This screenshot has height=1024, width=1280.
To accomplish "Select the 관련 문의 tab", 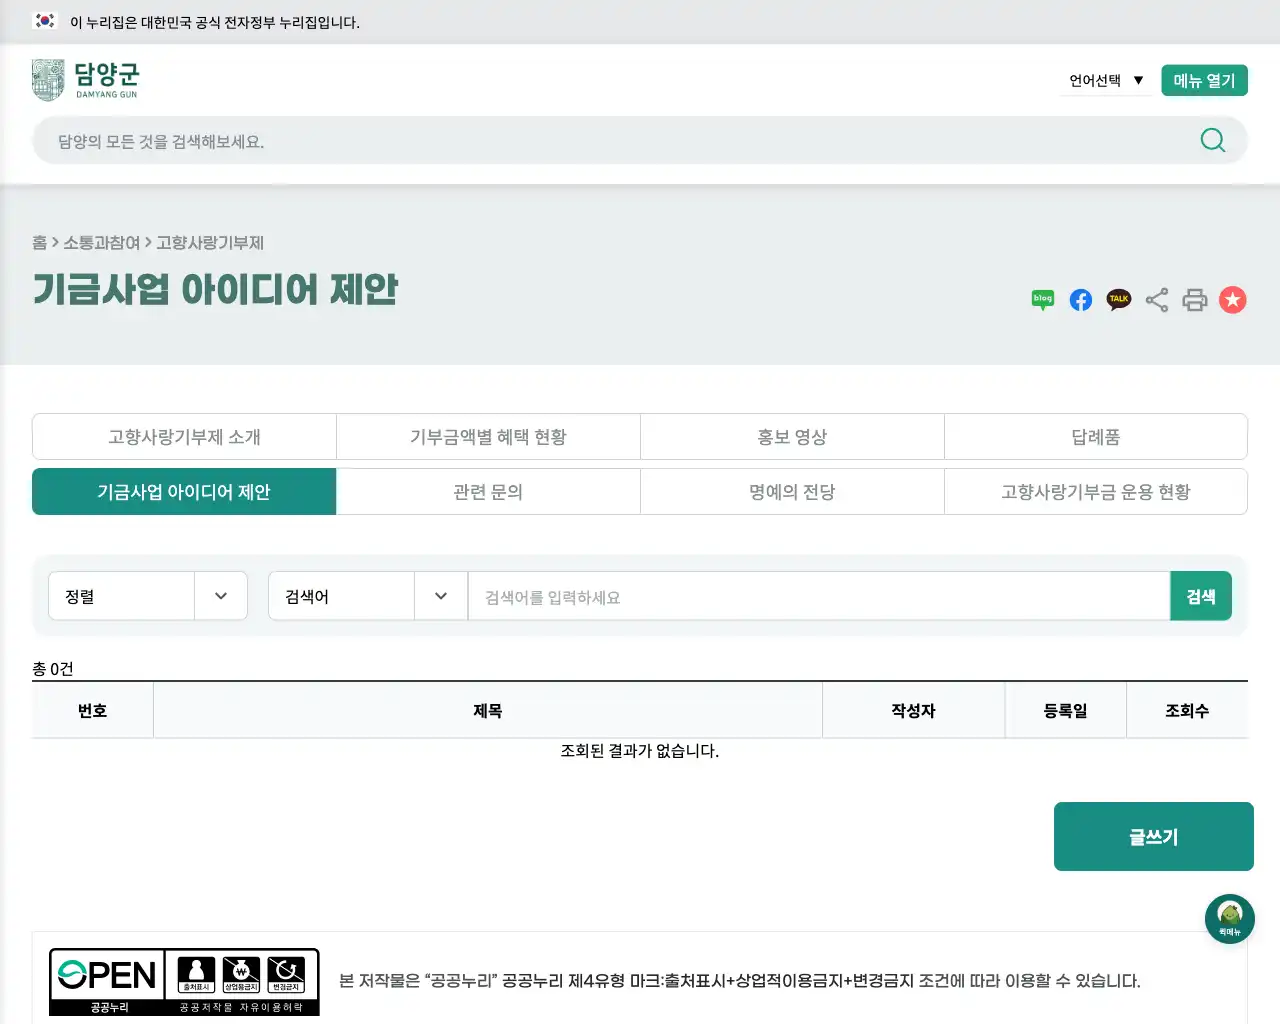I will coord(488,491).
